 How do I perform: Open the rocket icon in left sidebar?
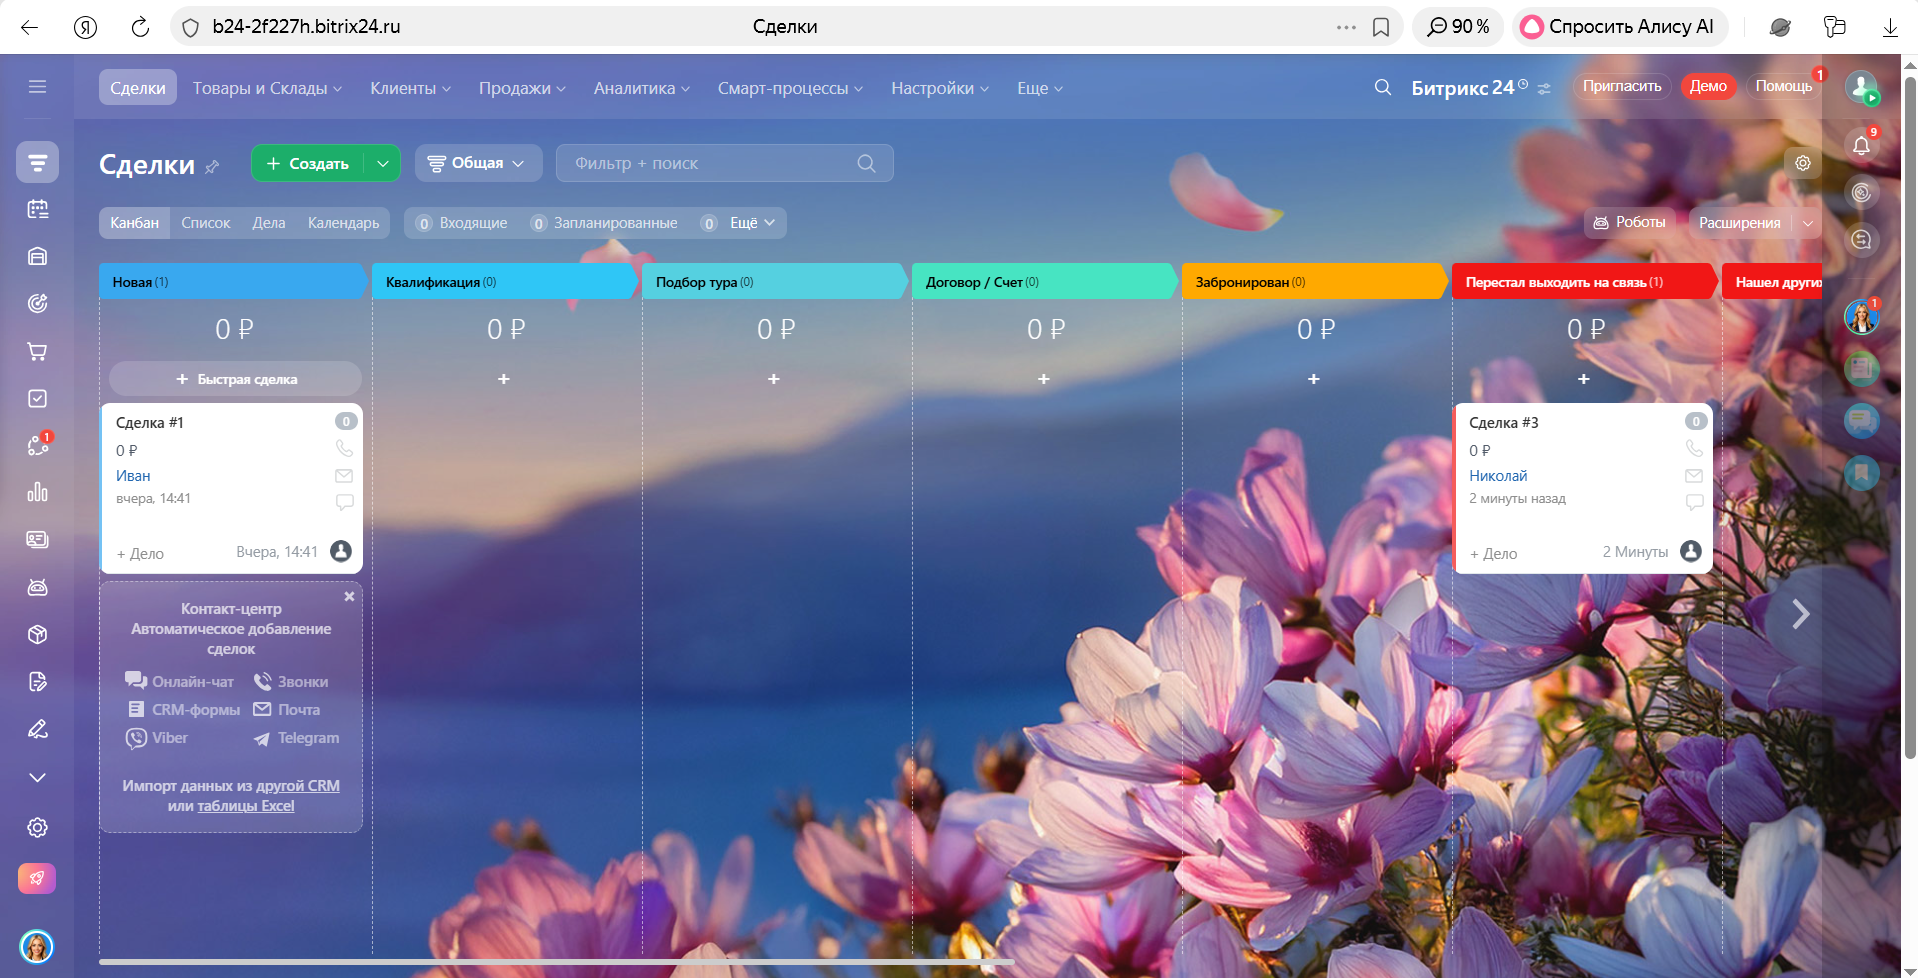(x=37, y=878)
